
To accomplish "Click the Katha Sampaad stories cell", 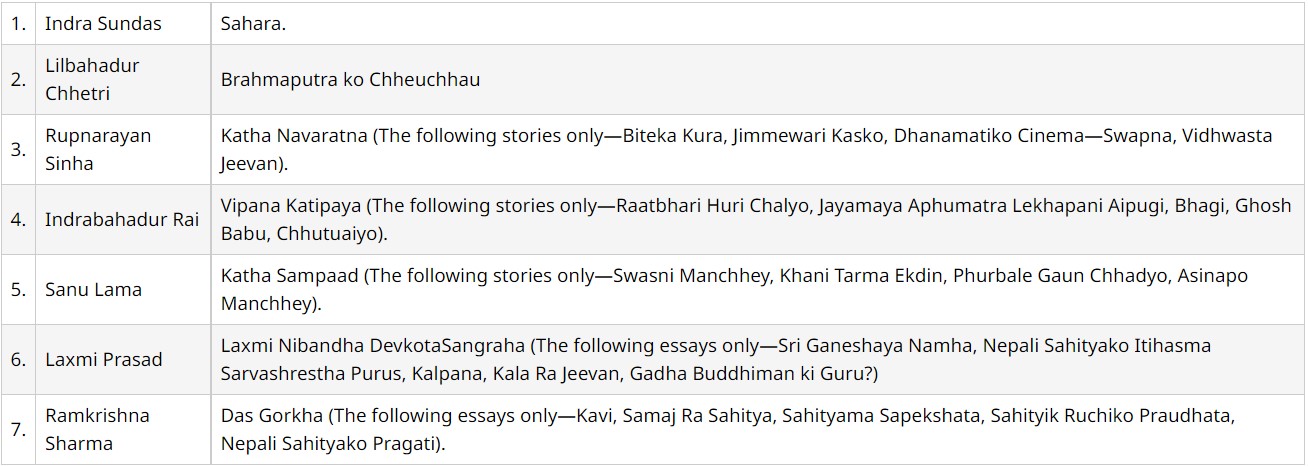I will click(x=734, y=289).
